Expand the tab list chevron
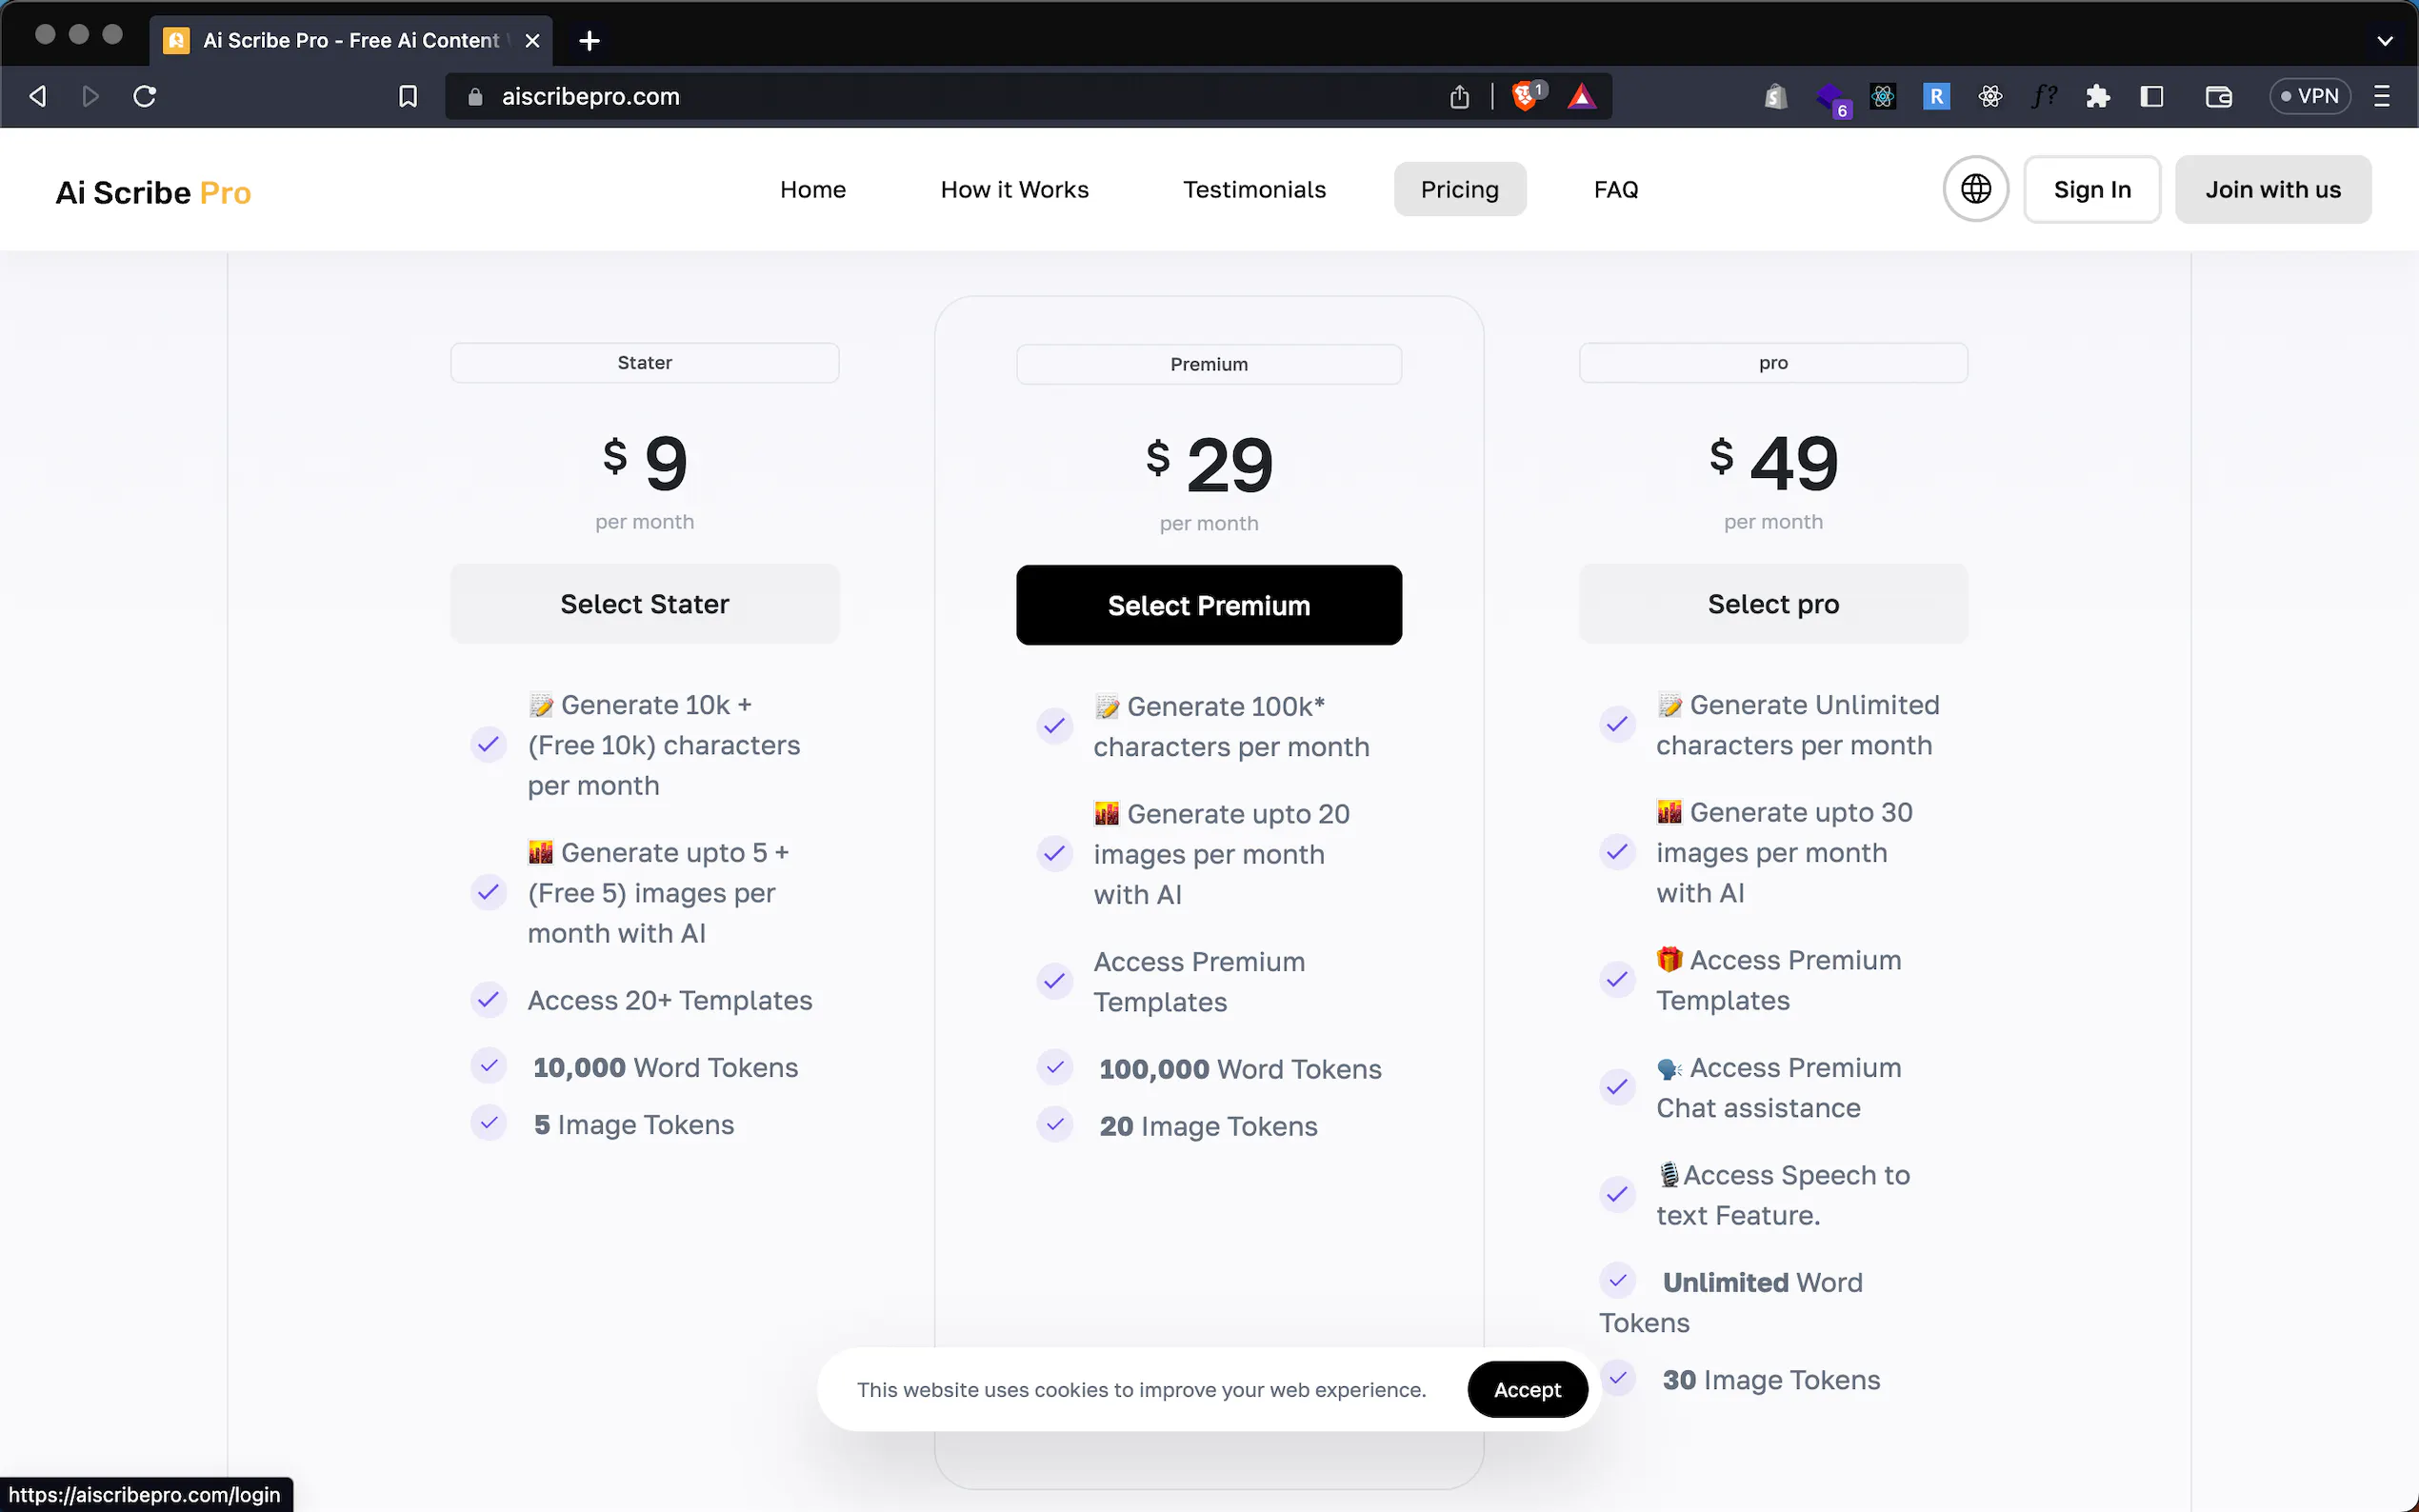 (2384, 41)
